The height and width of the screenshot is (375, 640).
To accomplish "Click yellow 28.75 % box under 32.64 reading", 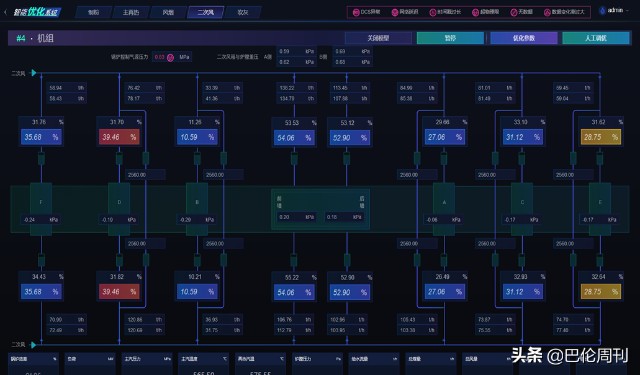I will click(600, 292).
